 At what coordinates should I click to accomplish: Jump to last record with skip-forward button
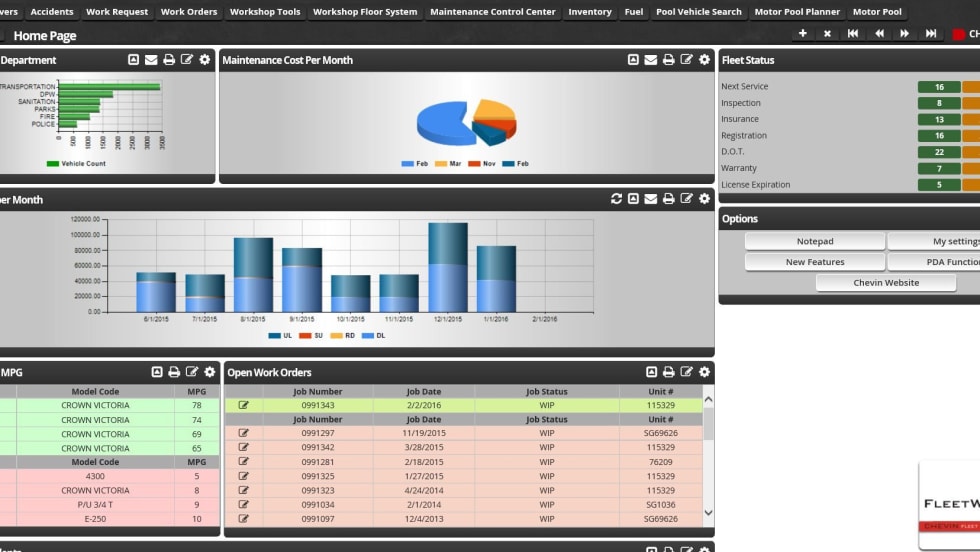[931, 34]
